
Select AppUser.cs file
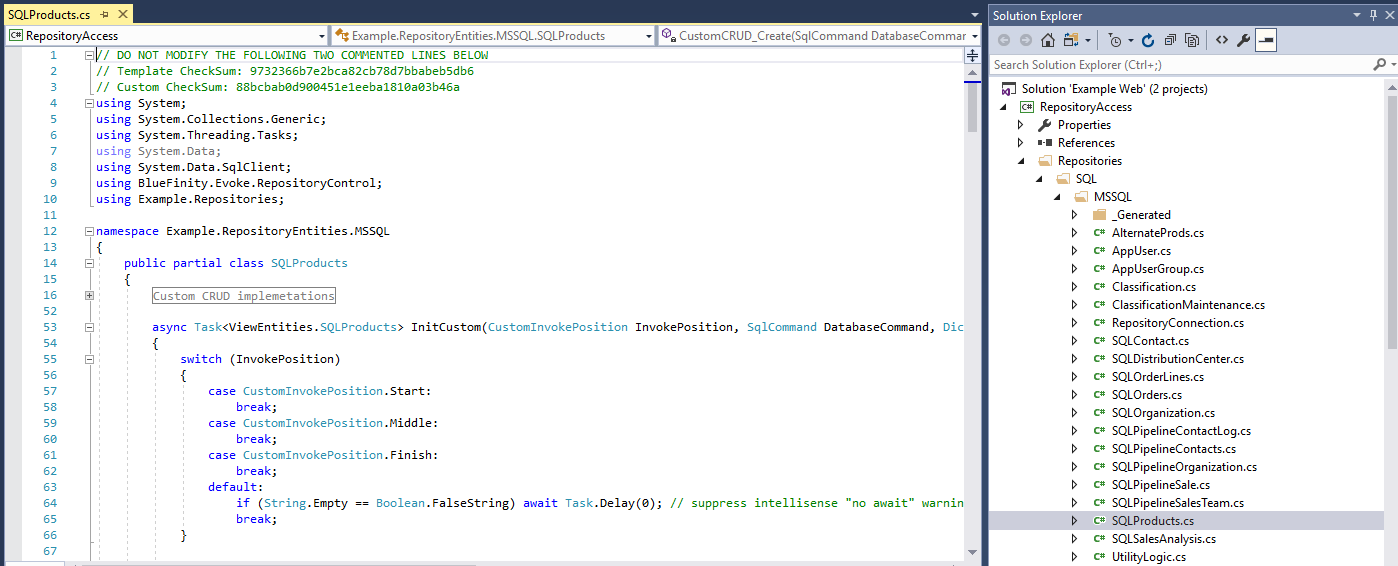pos(1141,251)
